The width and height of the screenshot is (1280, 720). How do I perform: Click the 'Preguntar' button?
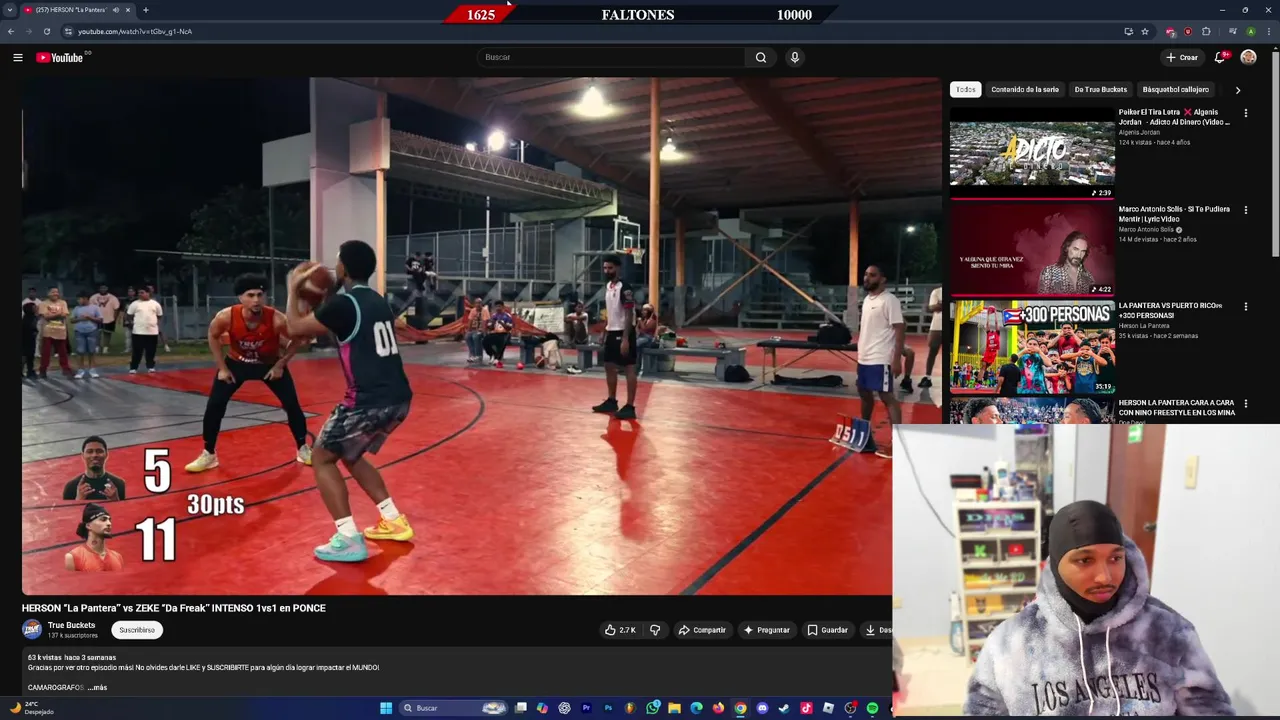pos(767,630)
